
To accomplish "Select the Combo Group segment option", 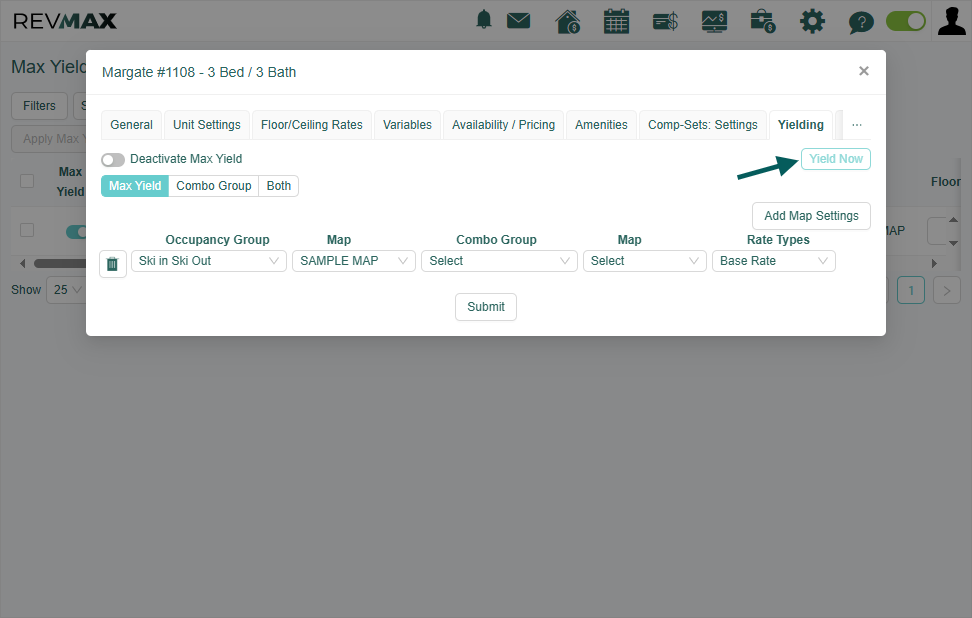I will (213, 186).
